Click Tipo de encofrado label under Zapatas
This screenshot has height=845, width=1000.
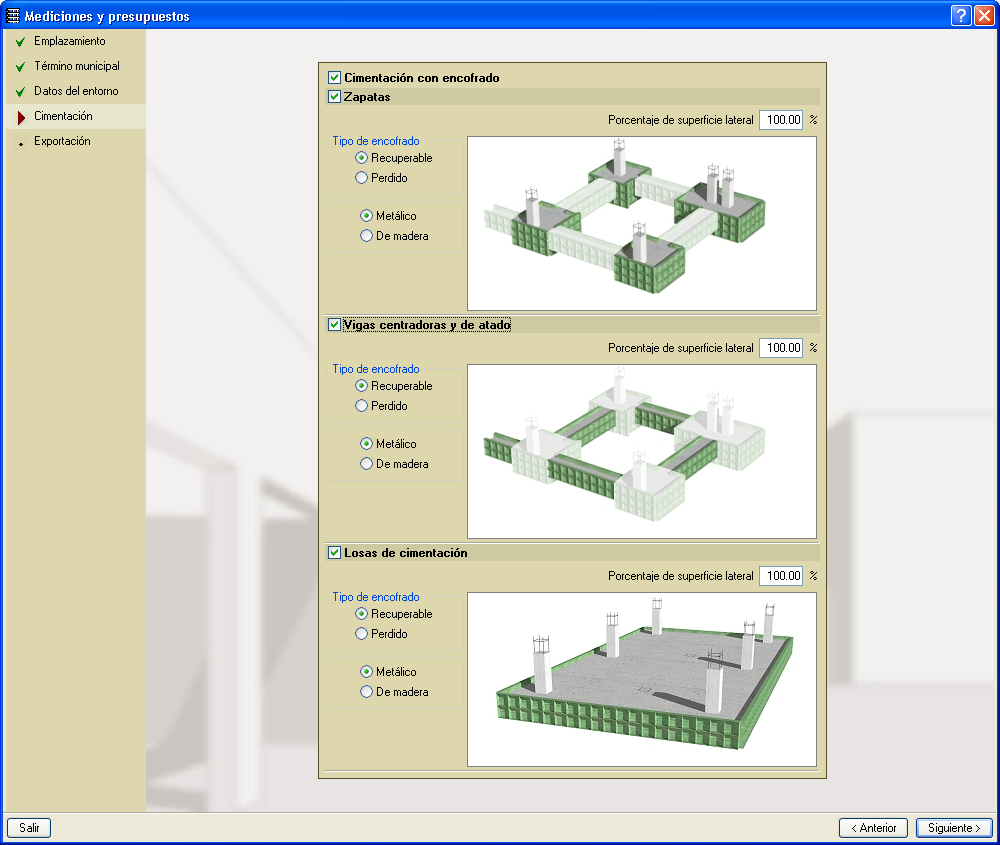click(x=376, y=141)
